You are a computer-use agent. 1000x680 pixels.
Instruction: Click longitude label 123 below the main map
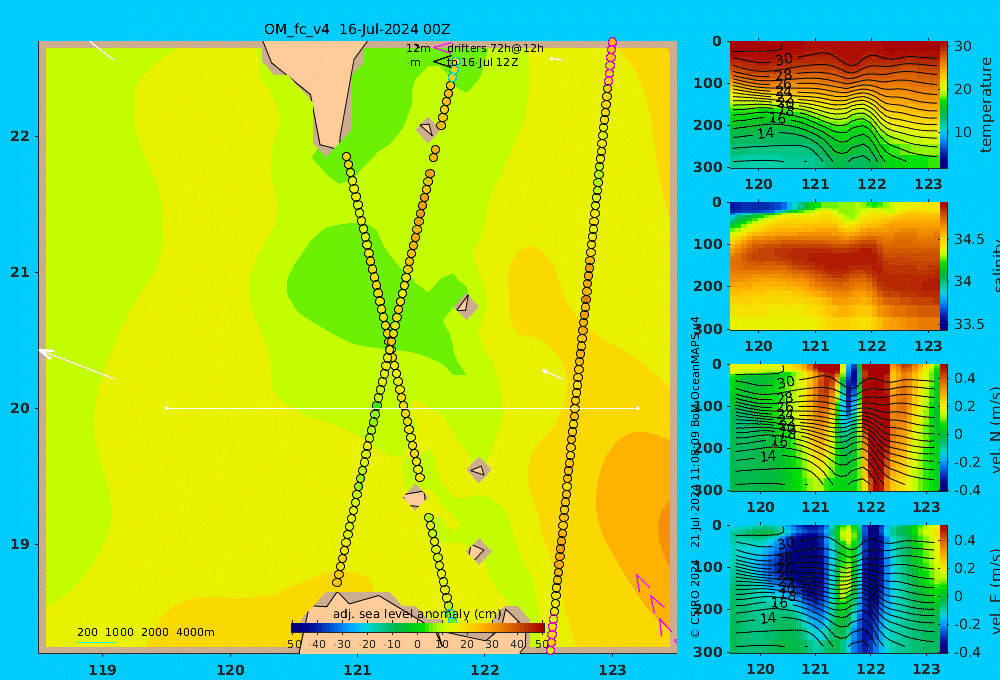[x=613, y=670]
